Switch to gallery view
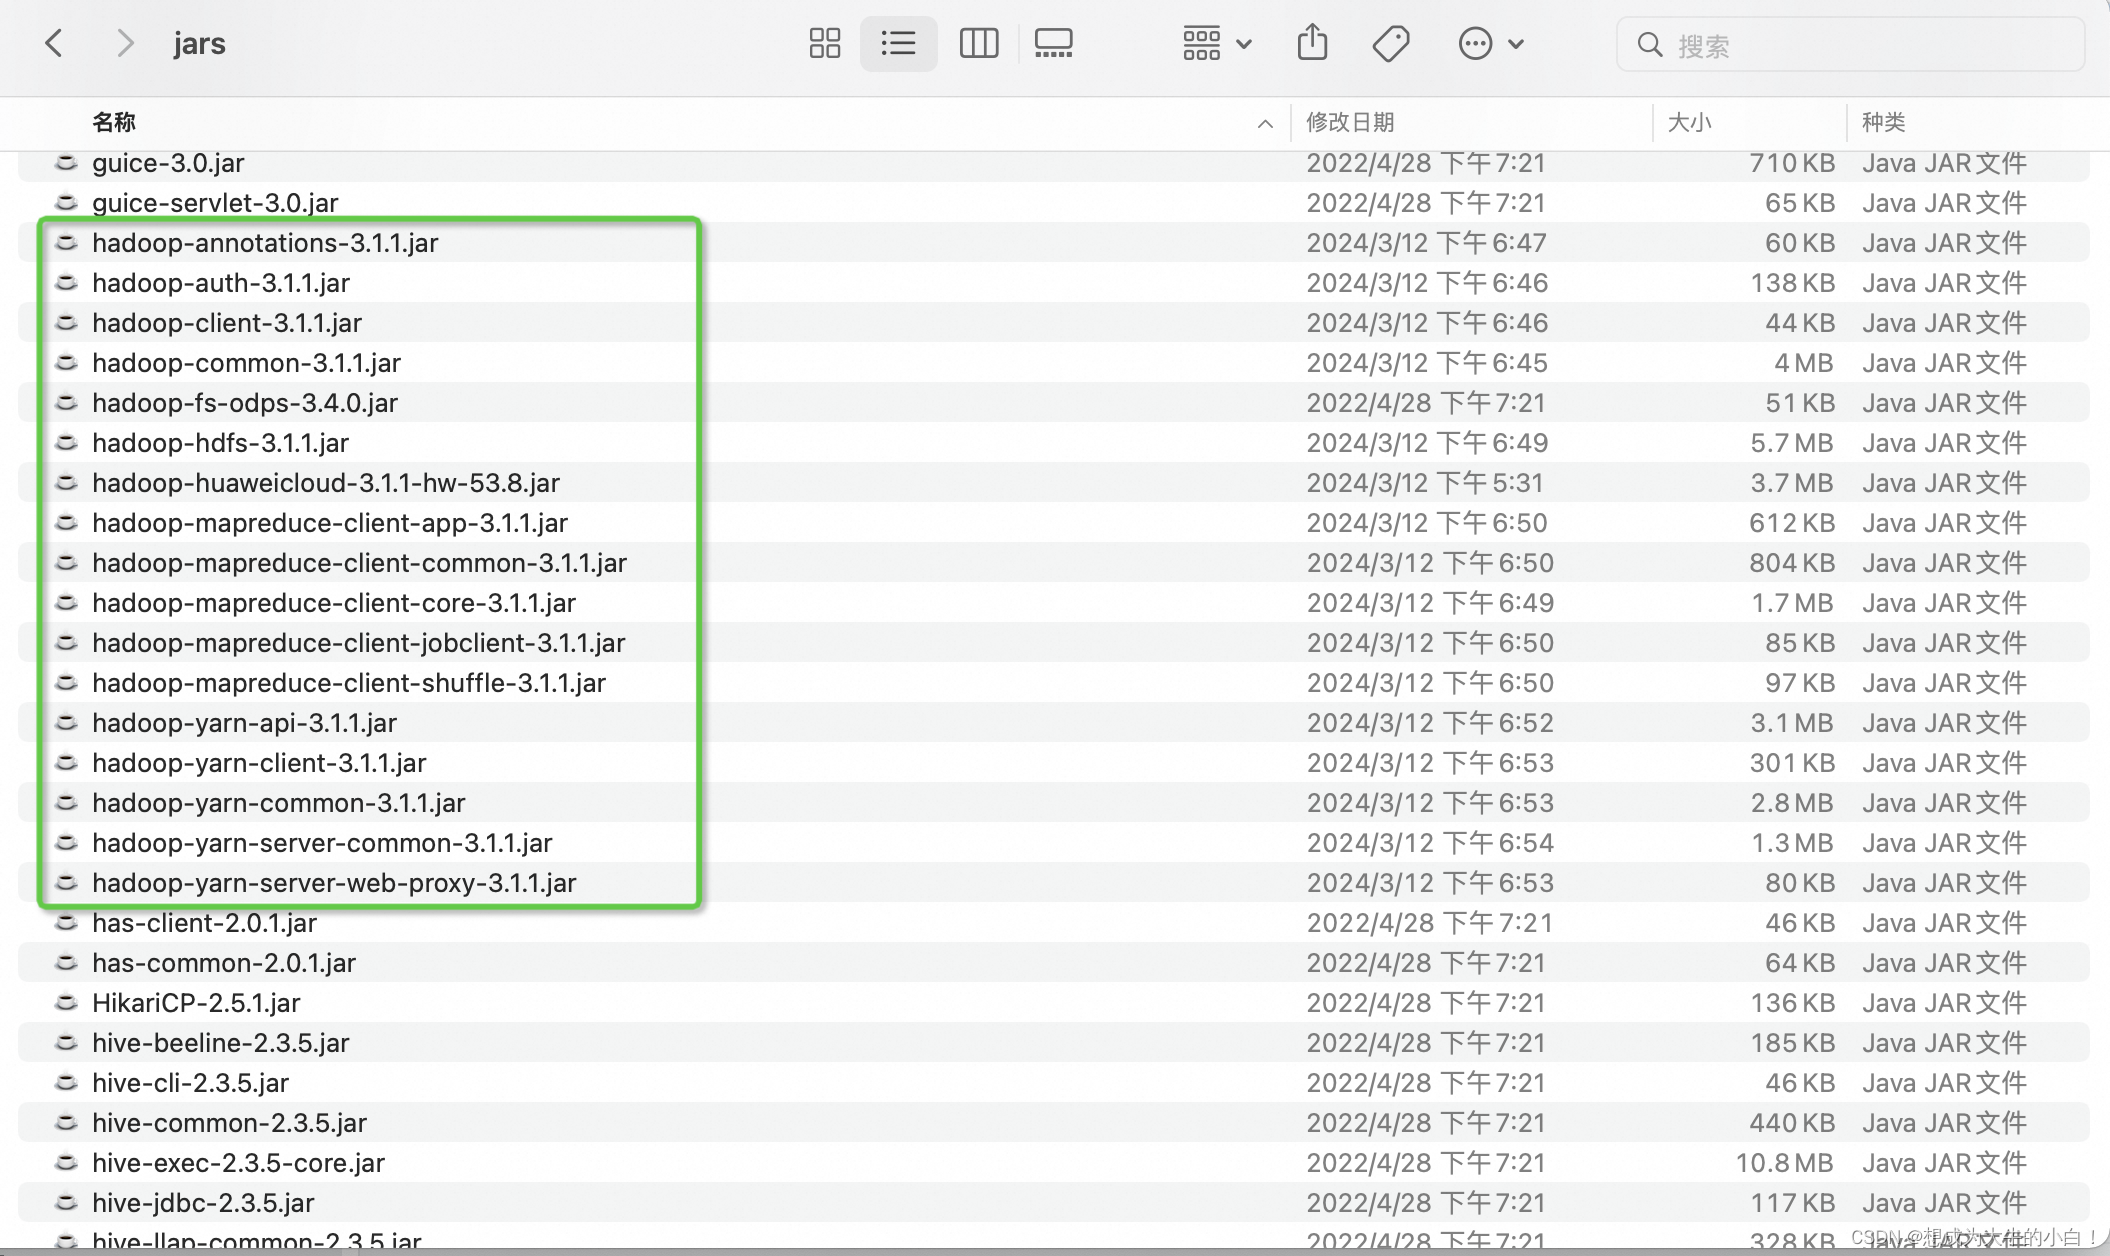This screenshot has height=1256, width=2110. pyautogui.click(x=1053, y=43)
